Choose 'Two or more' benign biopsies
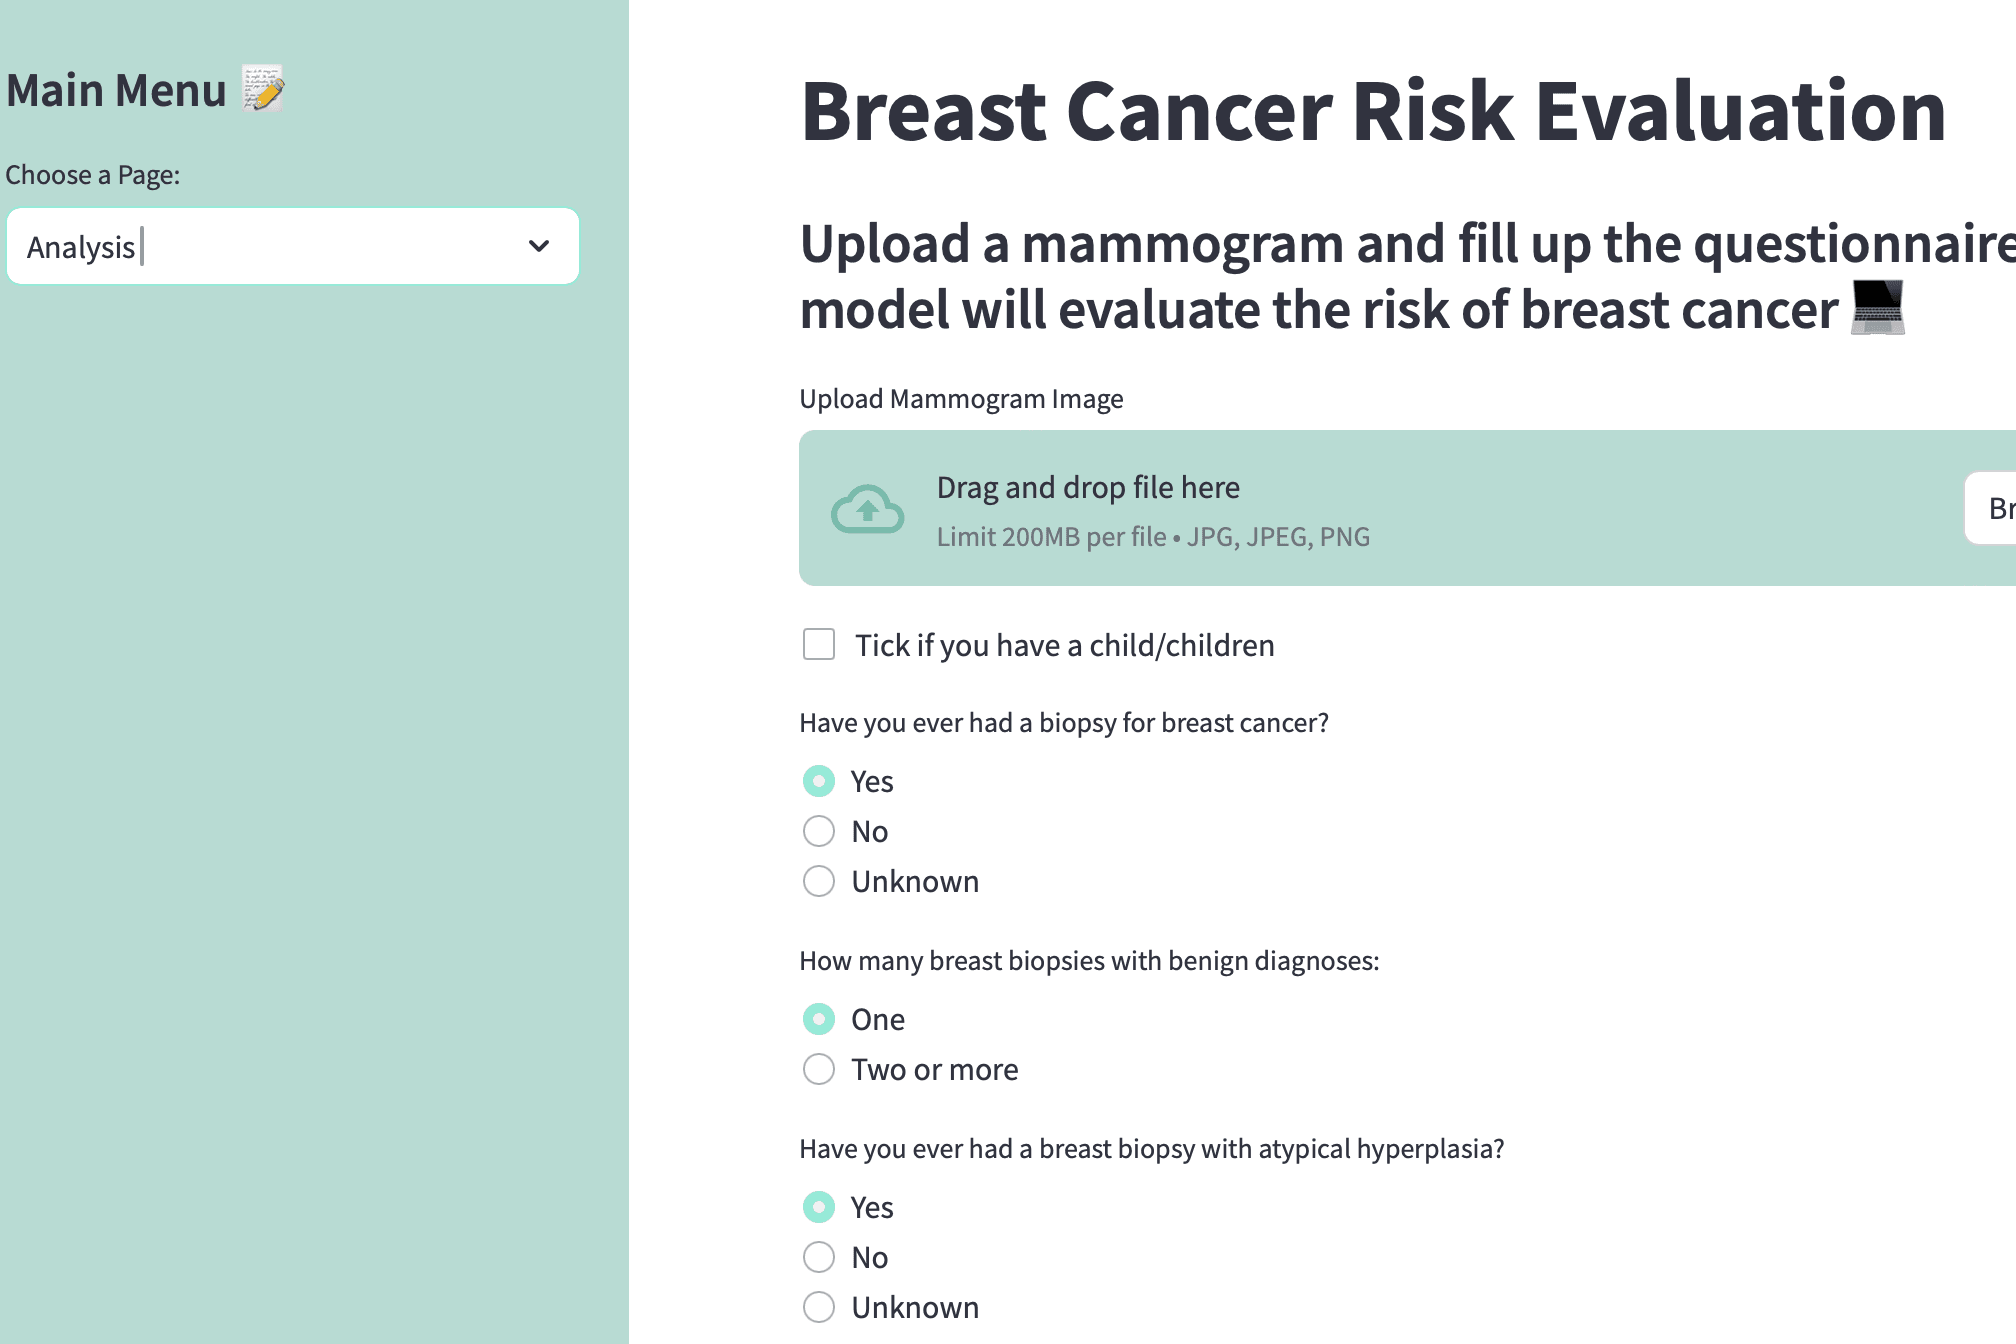This screenshot has width=2016, height=1344. click(x=818, y=1069)
